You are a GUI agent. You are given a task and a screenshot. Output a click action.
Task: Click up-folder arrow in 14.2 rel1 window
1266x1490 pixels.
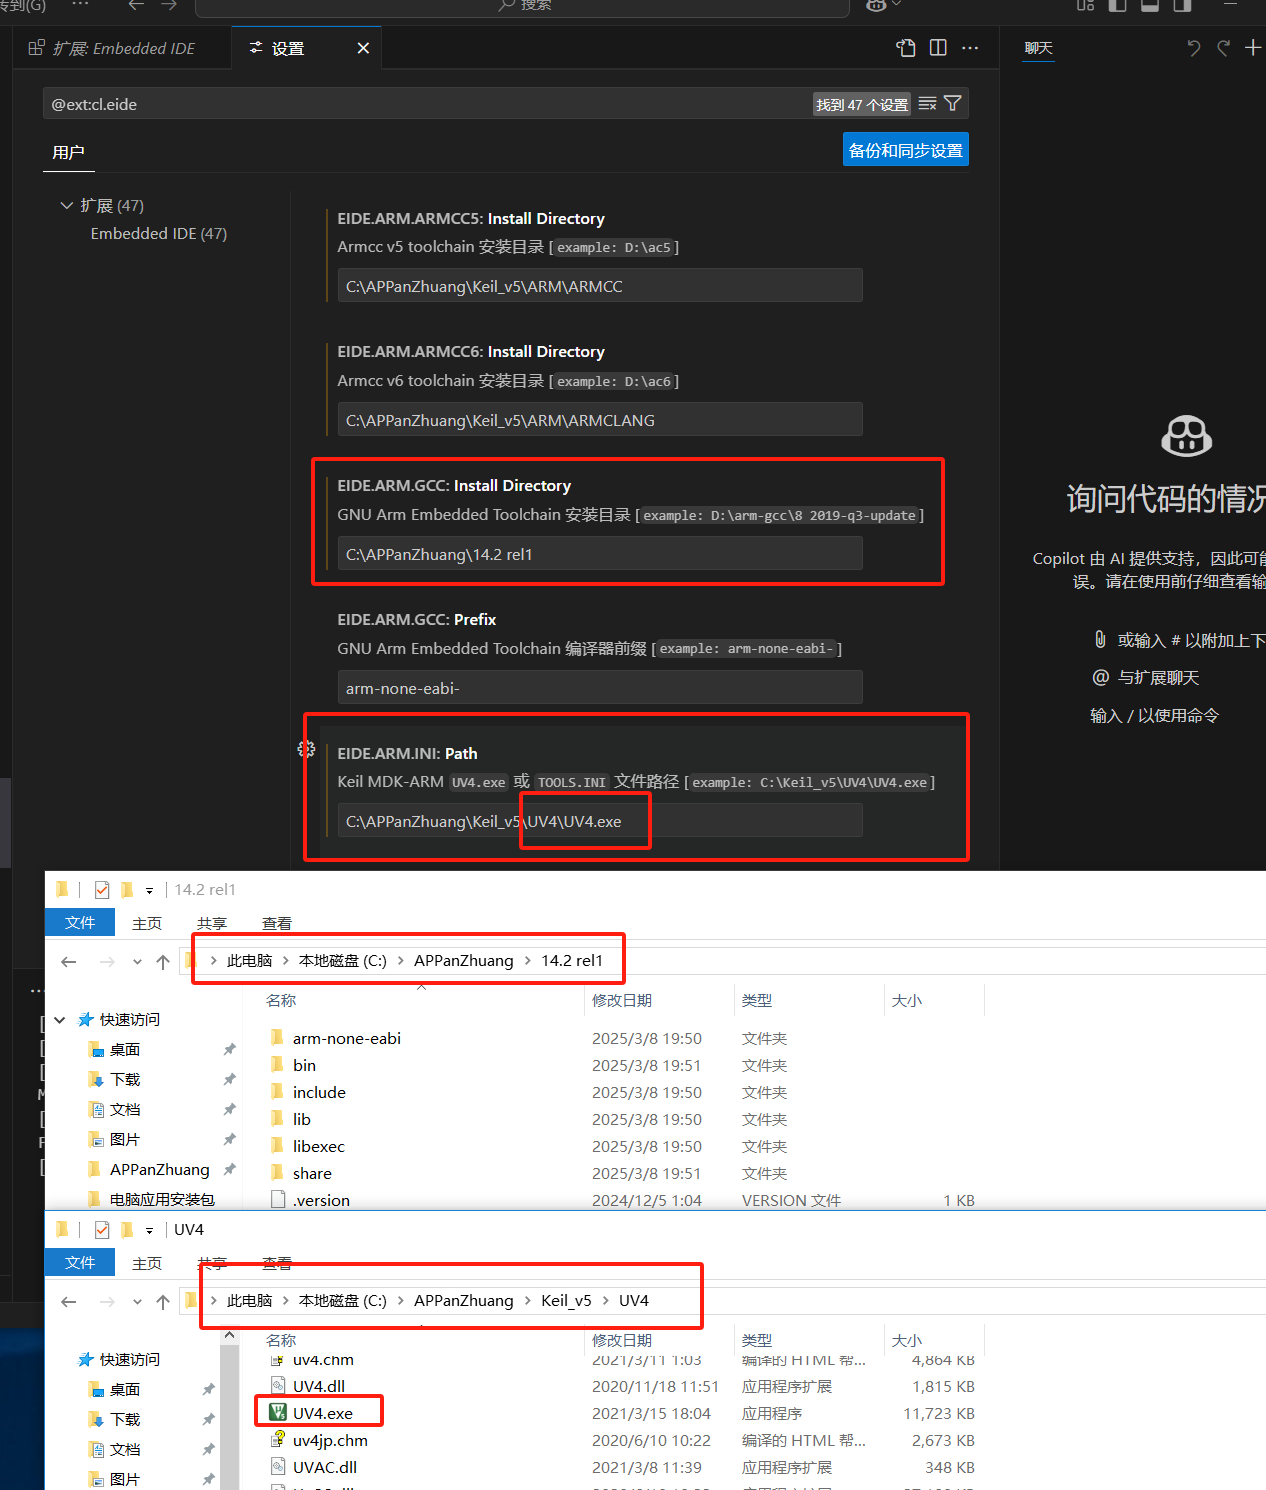163,961
